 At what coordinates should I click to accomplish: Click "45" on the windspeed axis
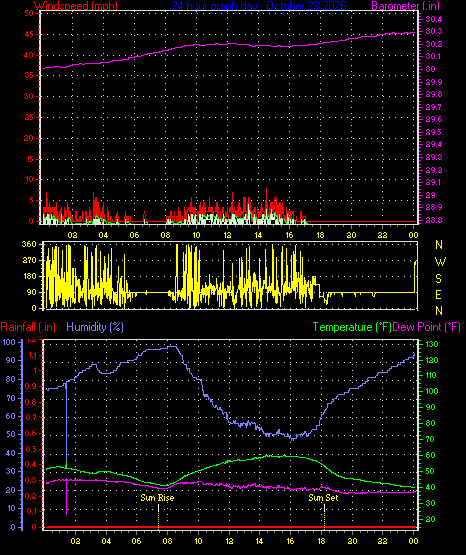click(x=29, y=34)
